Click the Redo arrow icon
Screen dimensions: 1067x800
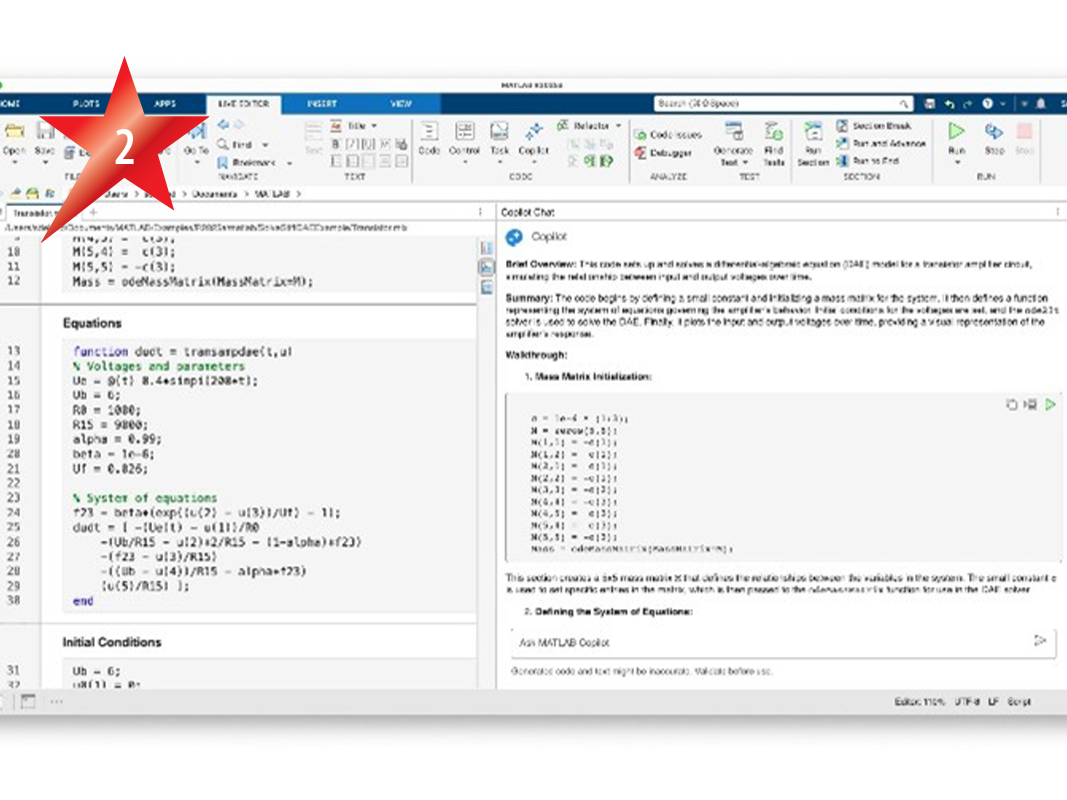pos(968,103)
